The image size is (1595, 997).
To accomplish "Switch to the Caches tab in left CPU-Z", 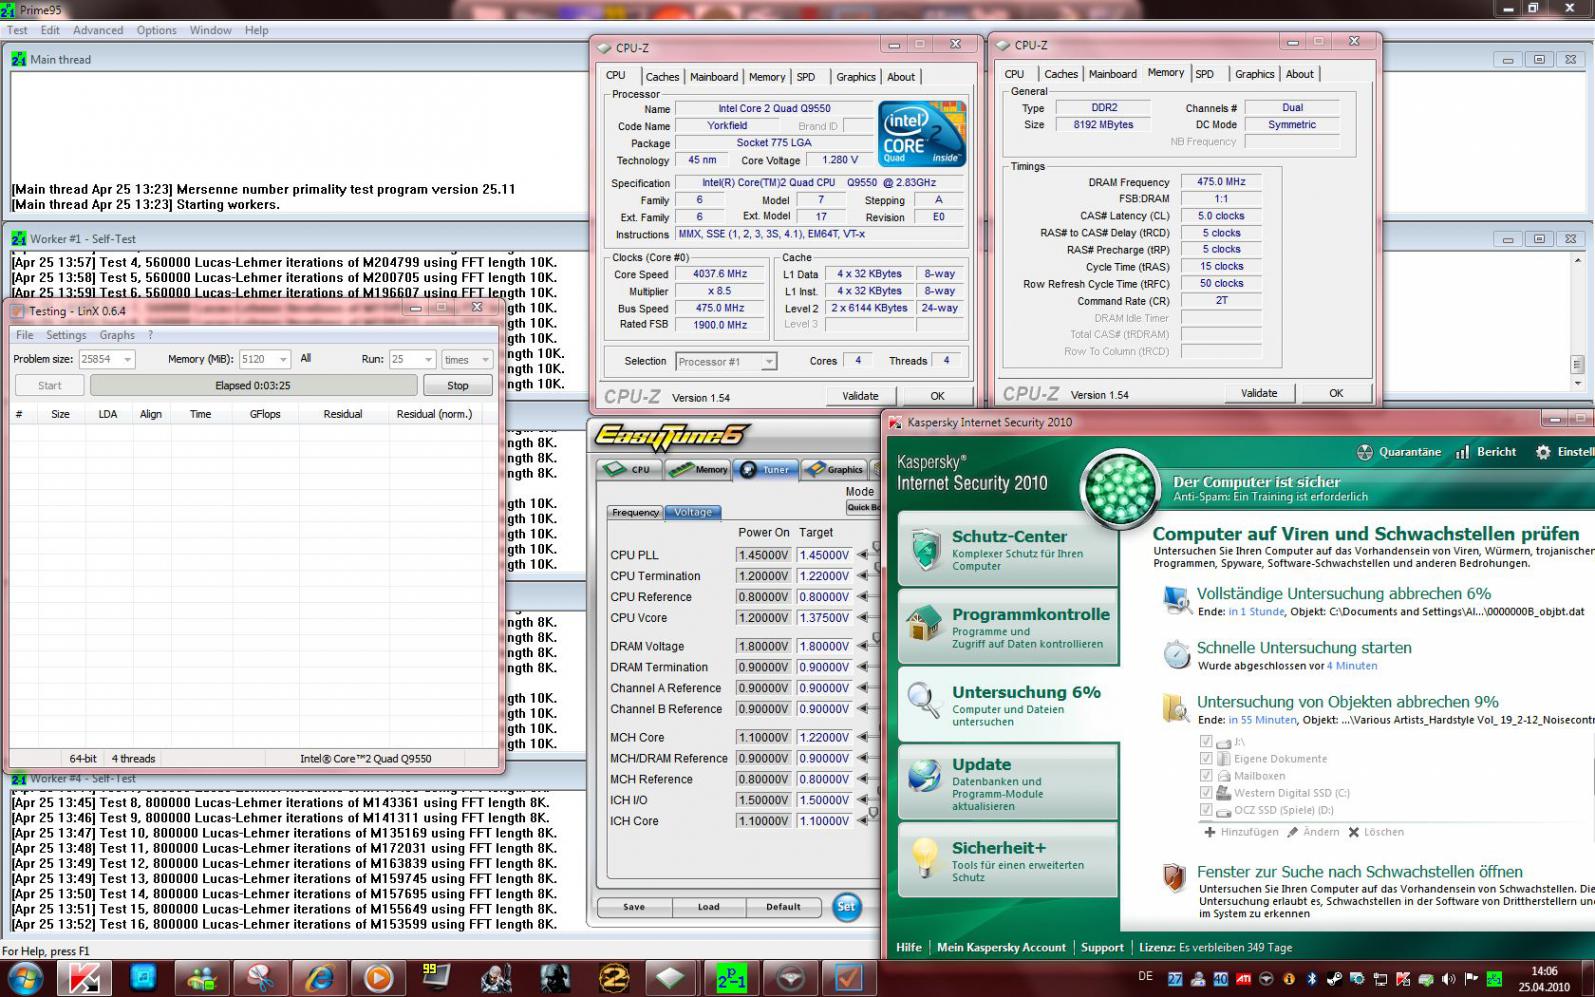I will (x=662, y=77).
